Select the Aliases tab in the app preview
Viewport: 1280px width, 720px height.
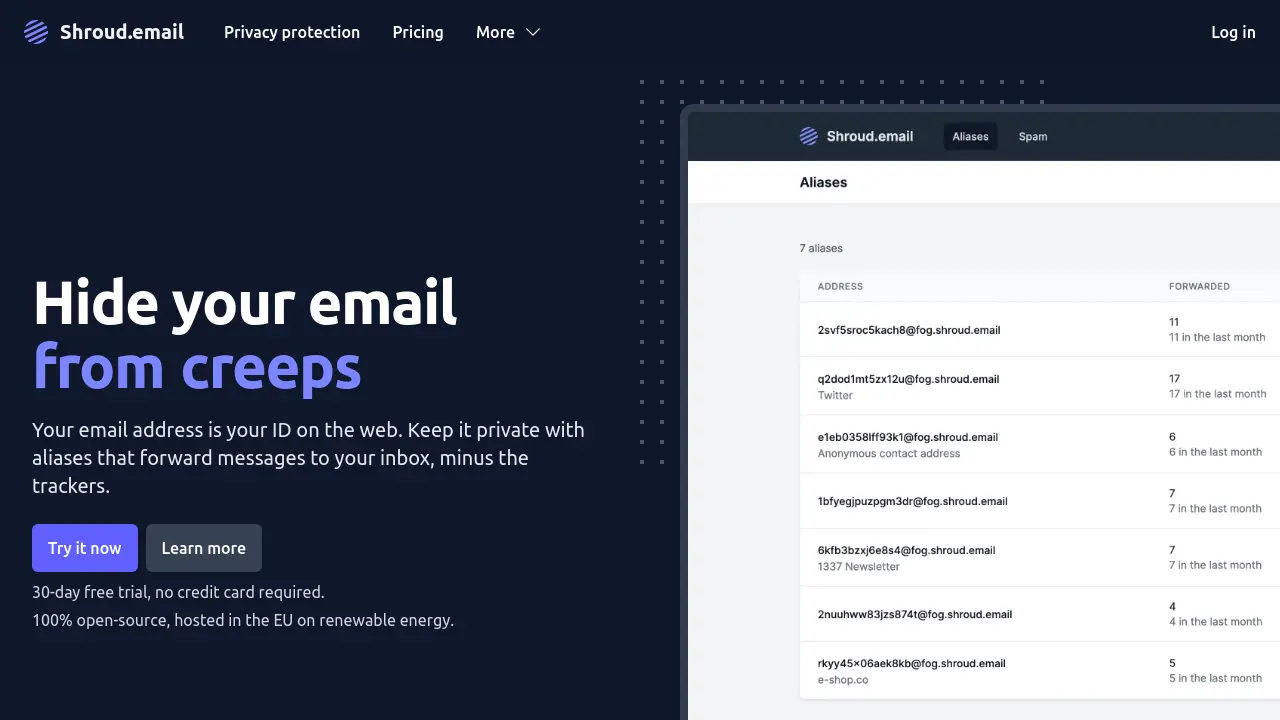(x=969, y=136)
